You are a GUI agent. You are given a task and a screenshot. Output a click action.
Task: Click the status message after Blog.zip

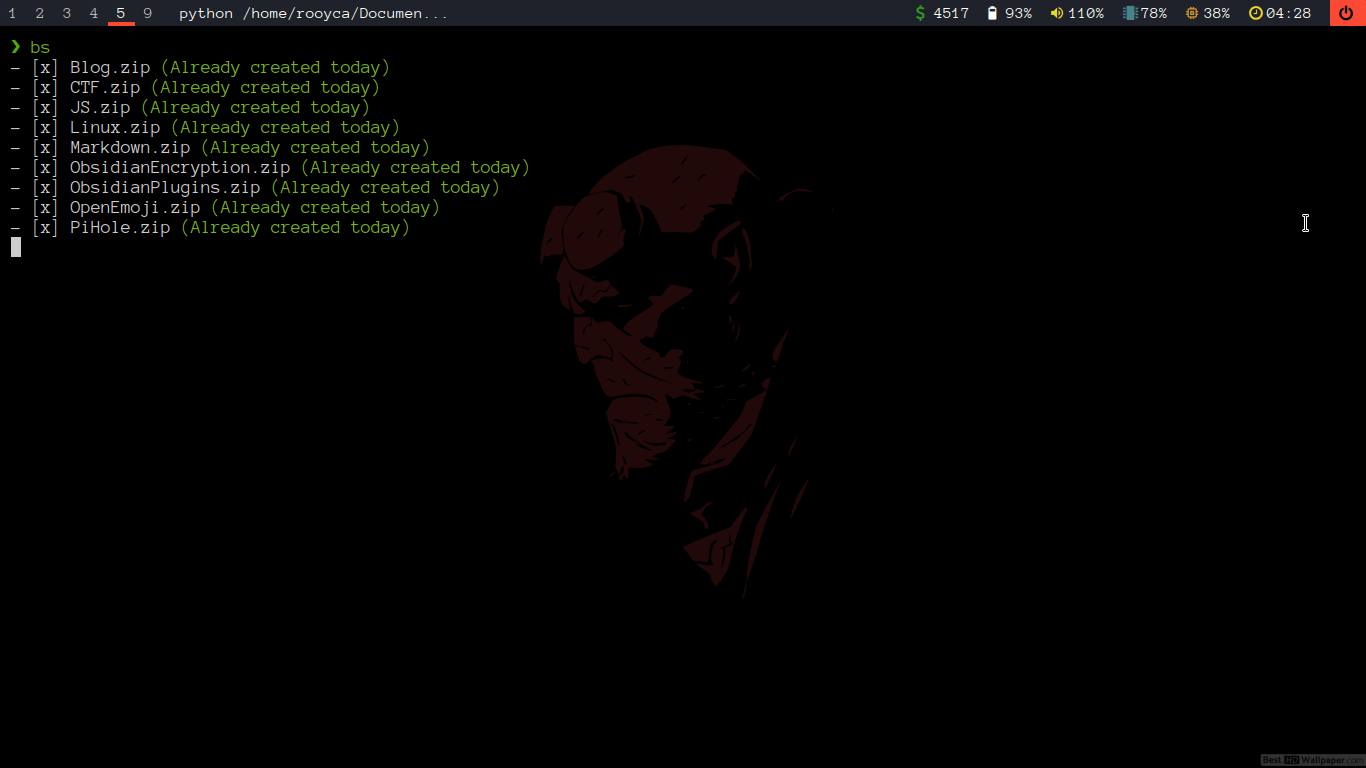click(x=275, y=68)
